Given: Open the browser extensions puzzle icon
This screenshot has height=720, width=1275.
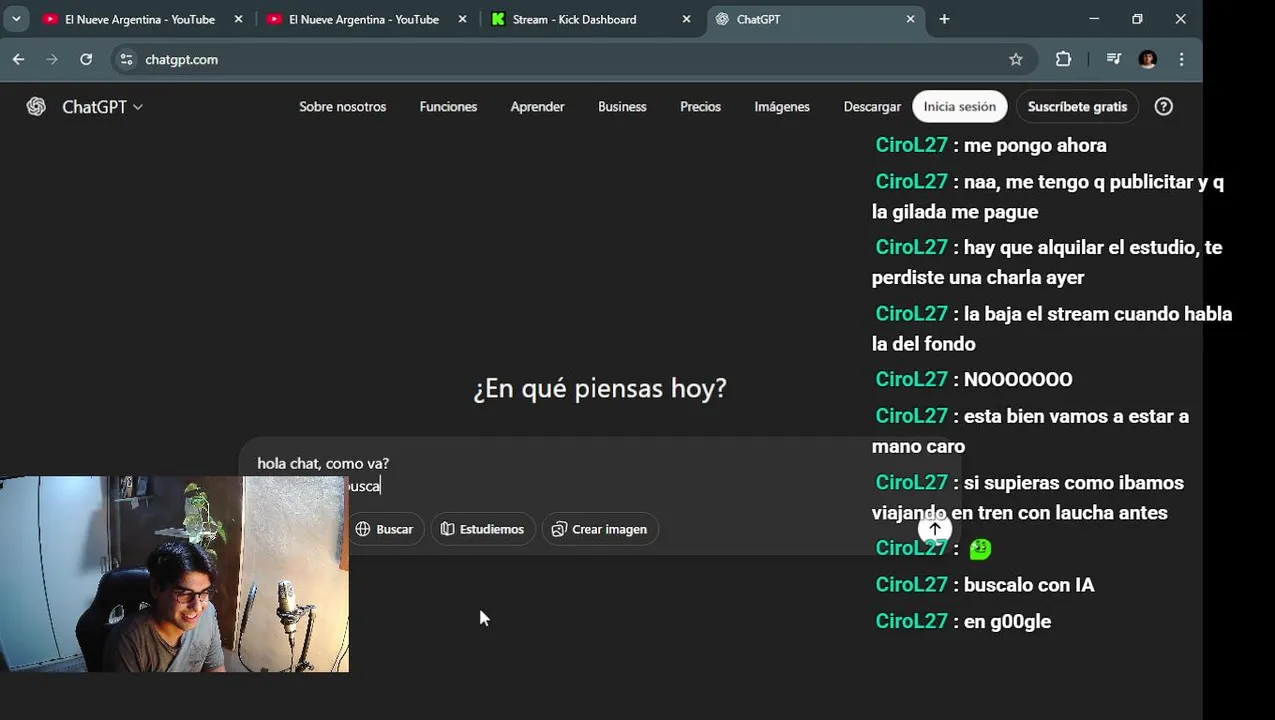Looking at the screenshot, I should tap(1063, 59).
